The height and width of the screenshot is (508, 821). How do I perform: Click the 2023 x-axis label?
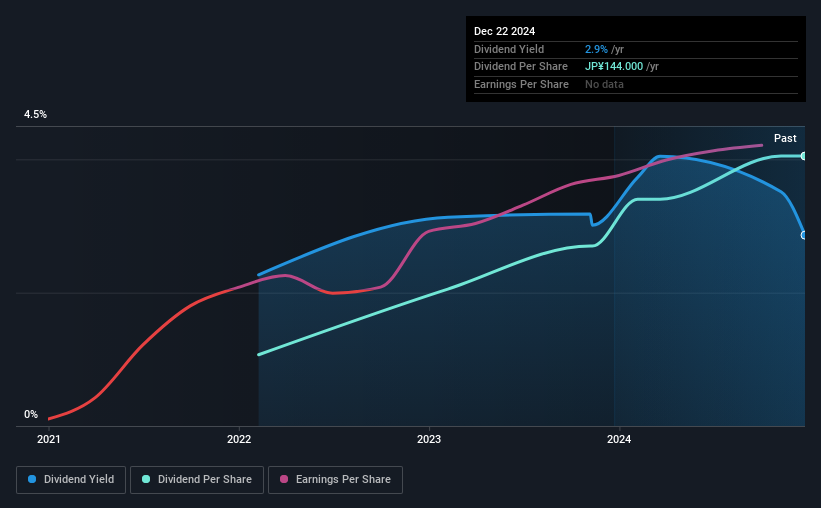click(429, 439)
